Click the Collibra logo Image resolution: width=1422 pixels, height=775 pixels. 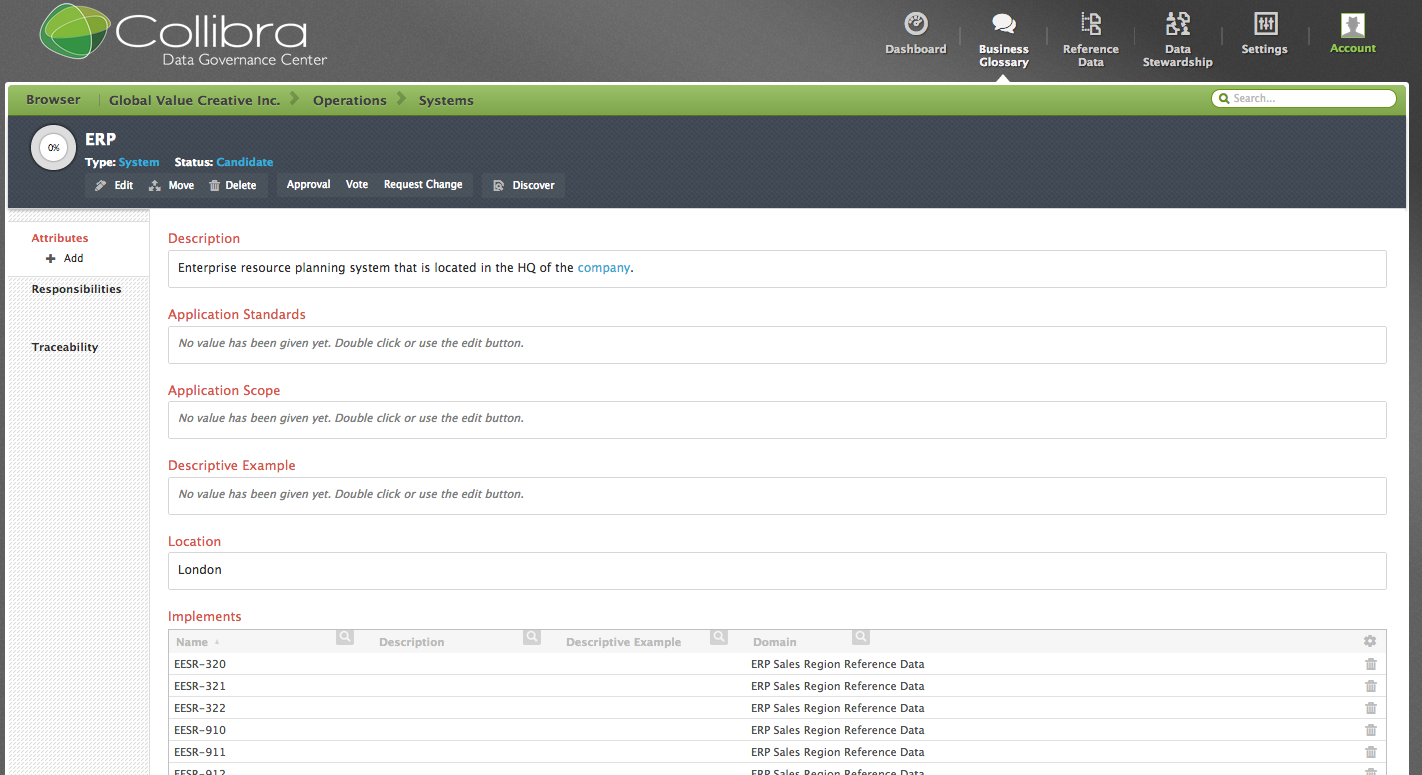point(184,37)
